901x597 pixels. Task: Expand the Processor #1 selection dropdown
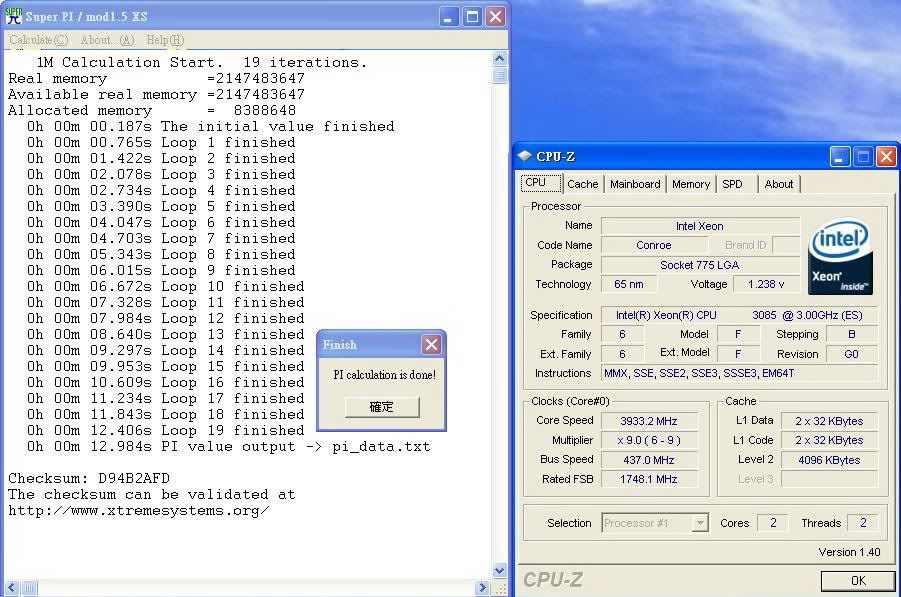pos(700,523)
